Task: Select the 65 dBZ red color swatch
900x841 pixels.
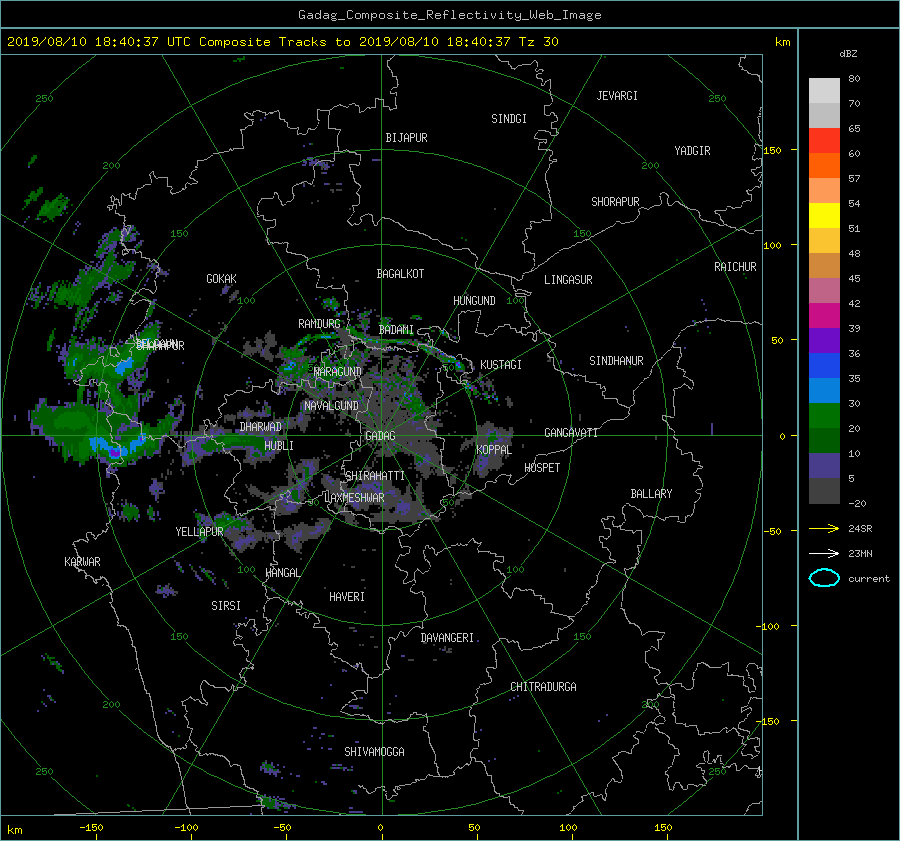Action: (824, 140)
